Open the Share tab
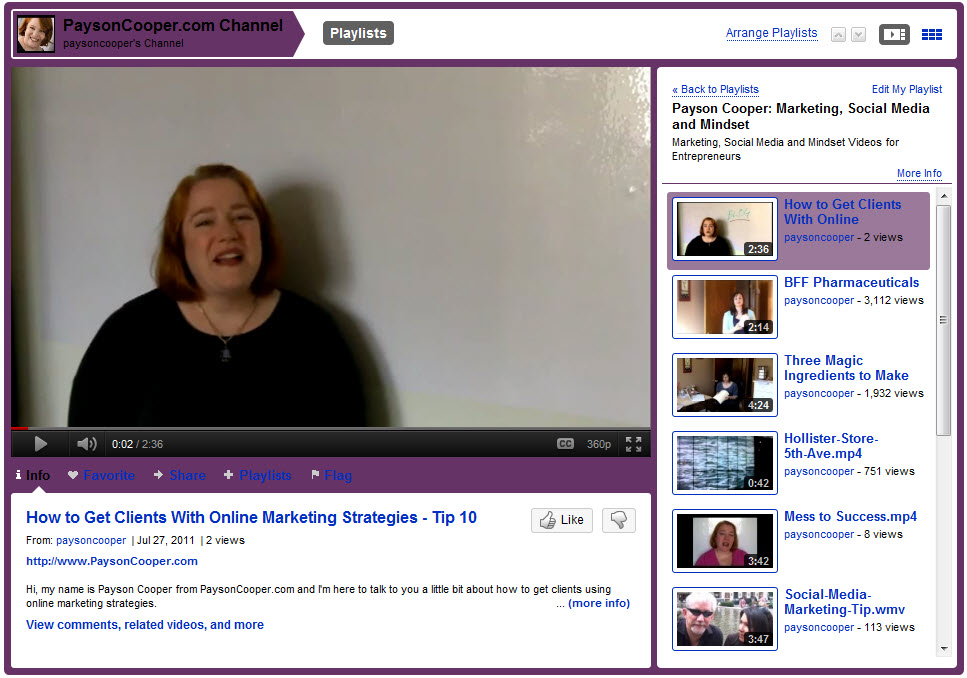Screen dimensions: 967x678 tap(187, 475)
